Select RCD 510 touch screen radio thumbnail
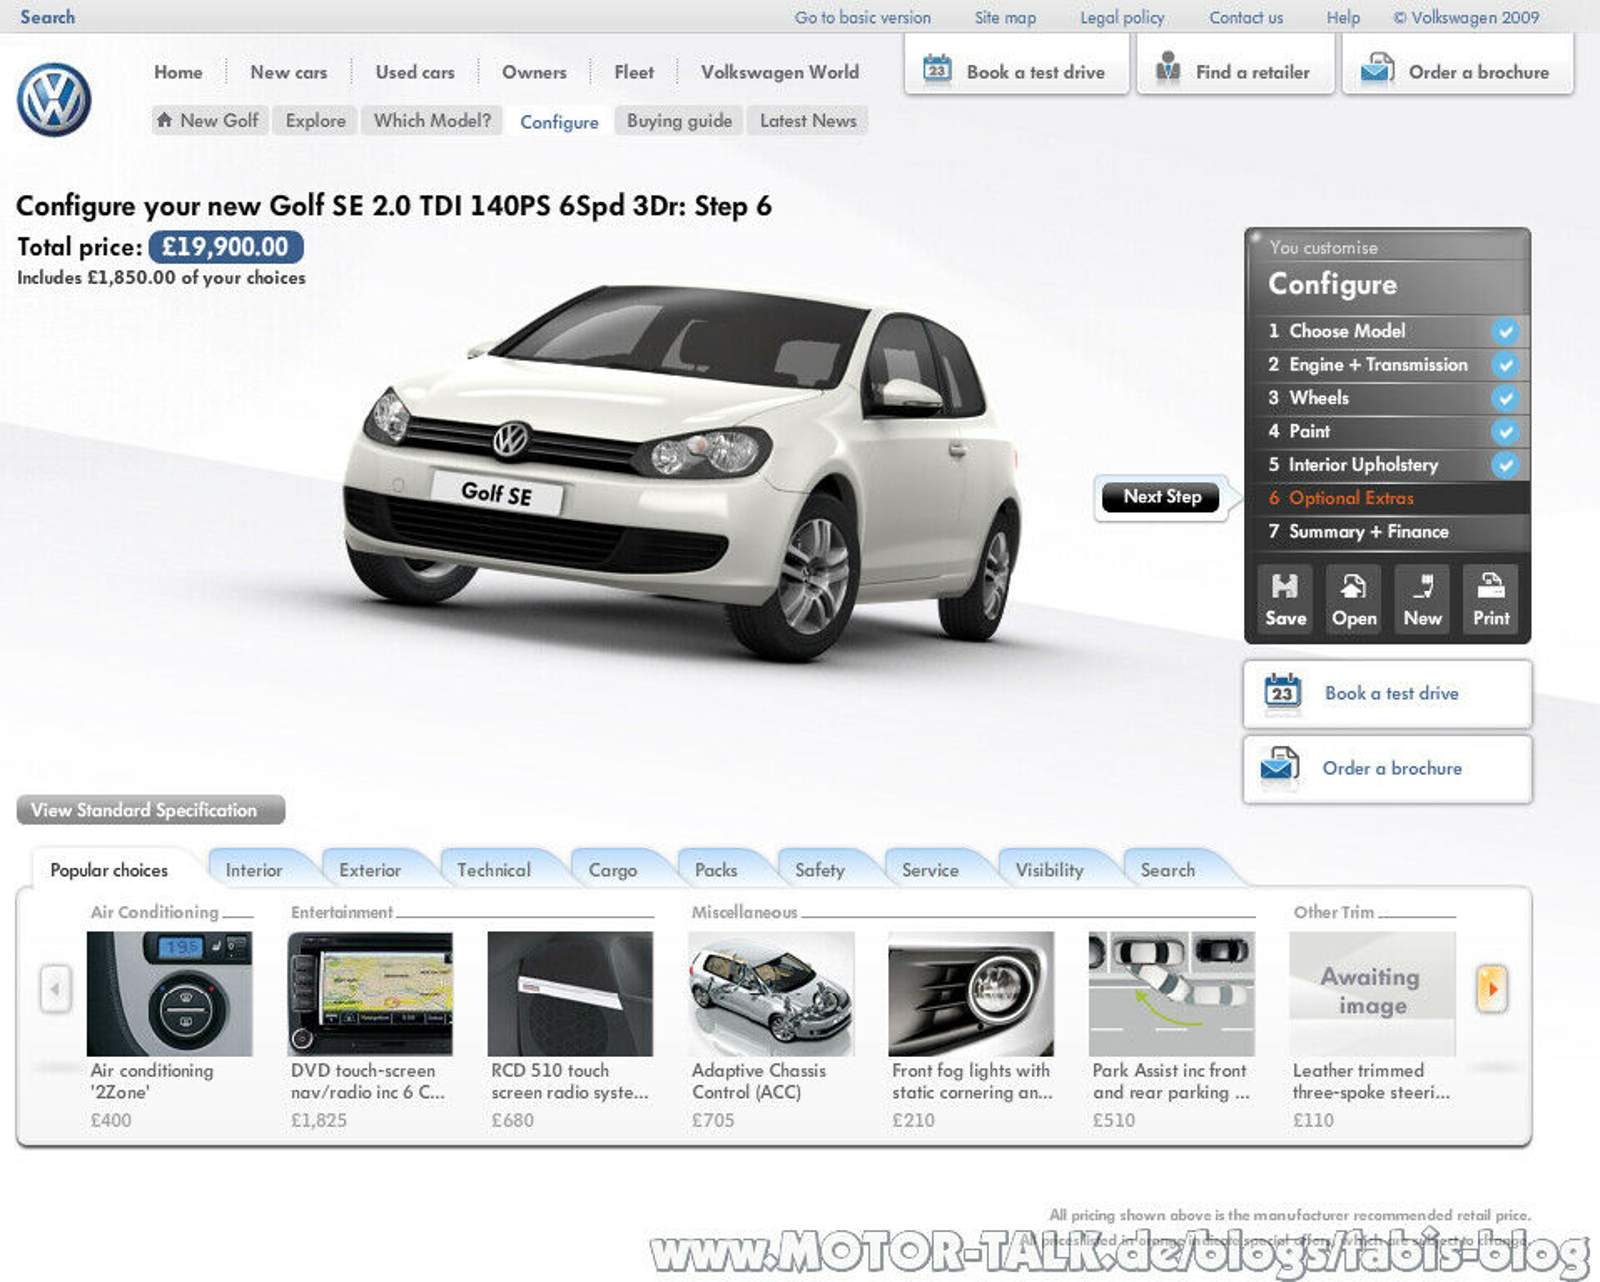The height and width of the screenshot is (1282, 1600). point(570,993)
